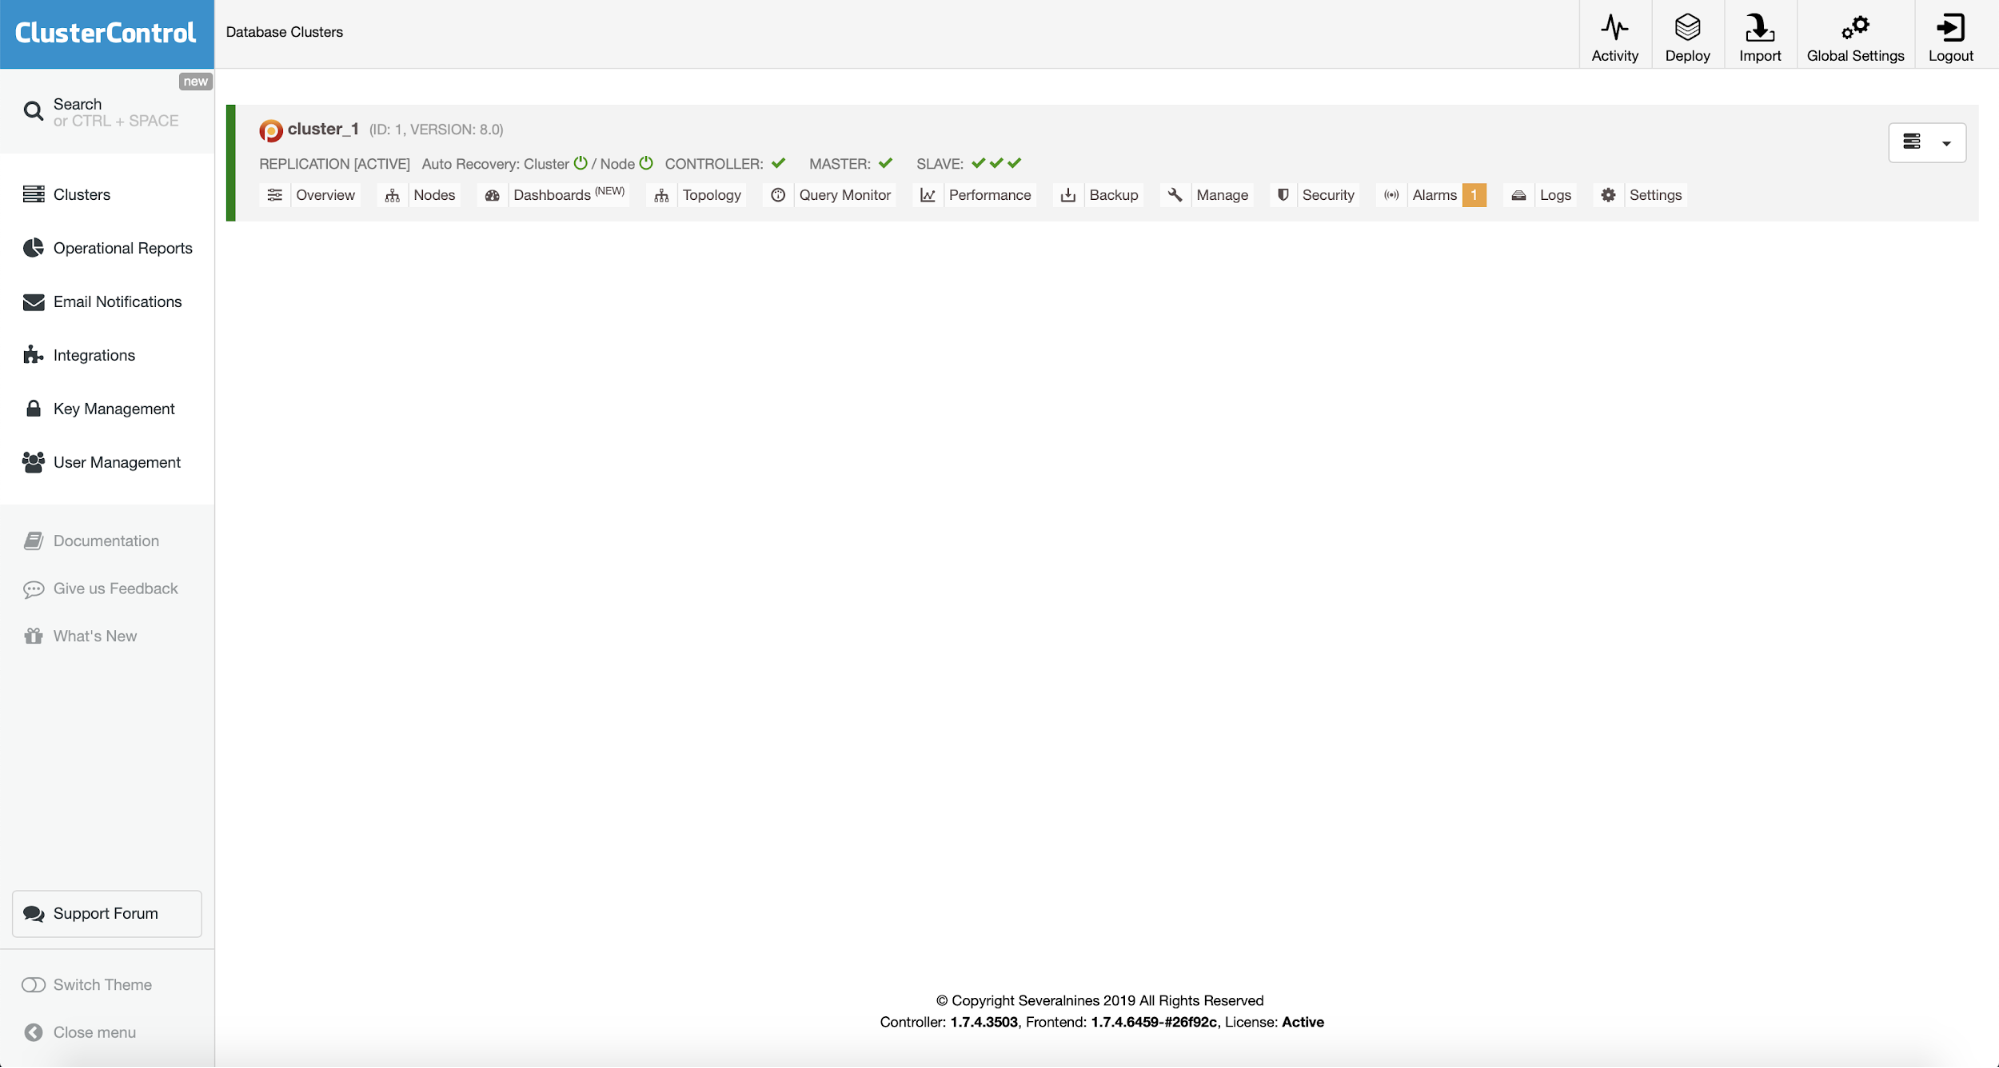Viewport: 1999px width, 1068px height.
Task: Toggle the Switch Theme switch
Action: 33,985
